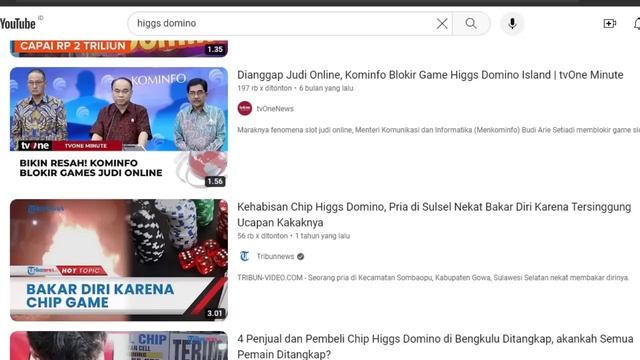The width and height of the screenshot is (640, 360).
Task: Click the verified badge next to Tribunnews
Action: (300, 256)
